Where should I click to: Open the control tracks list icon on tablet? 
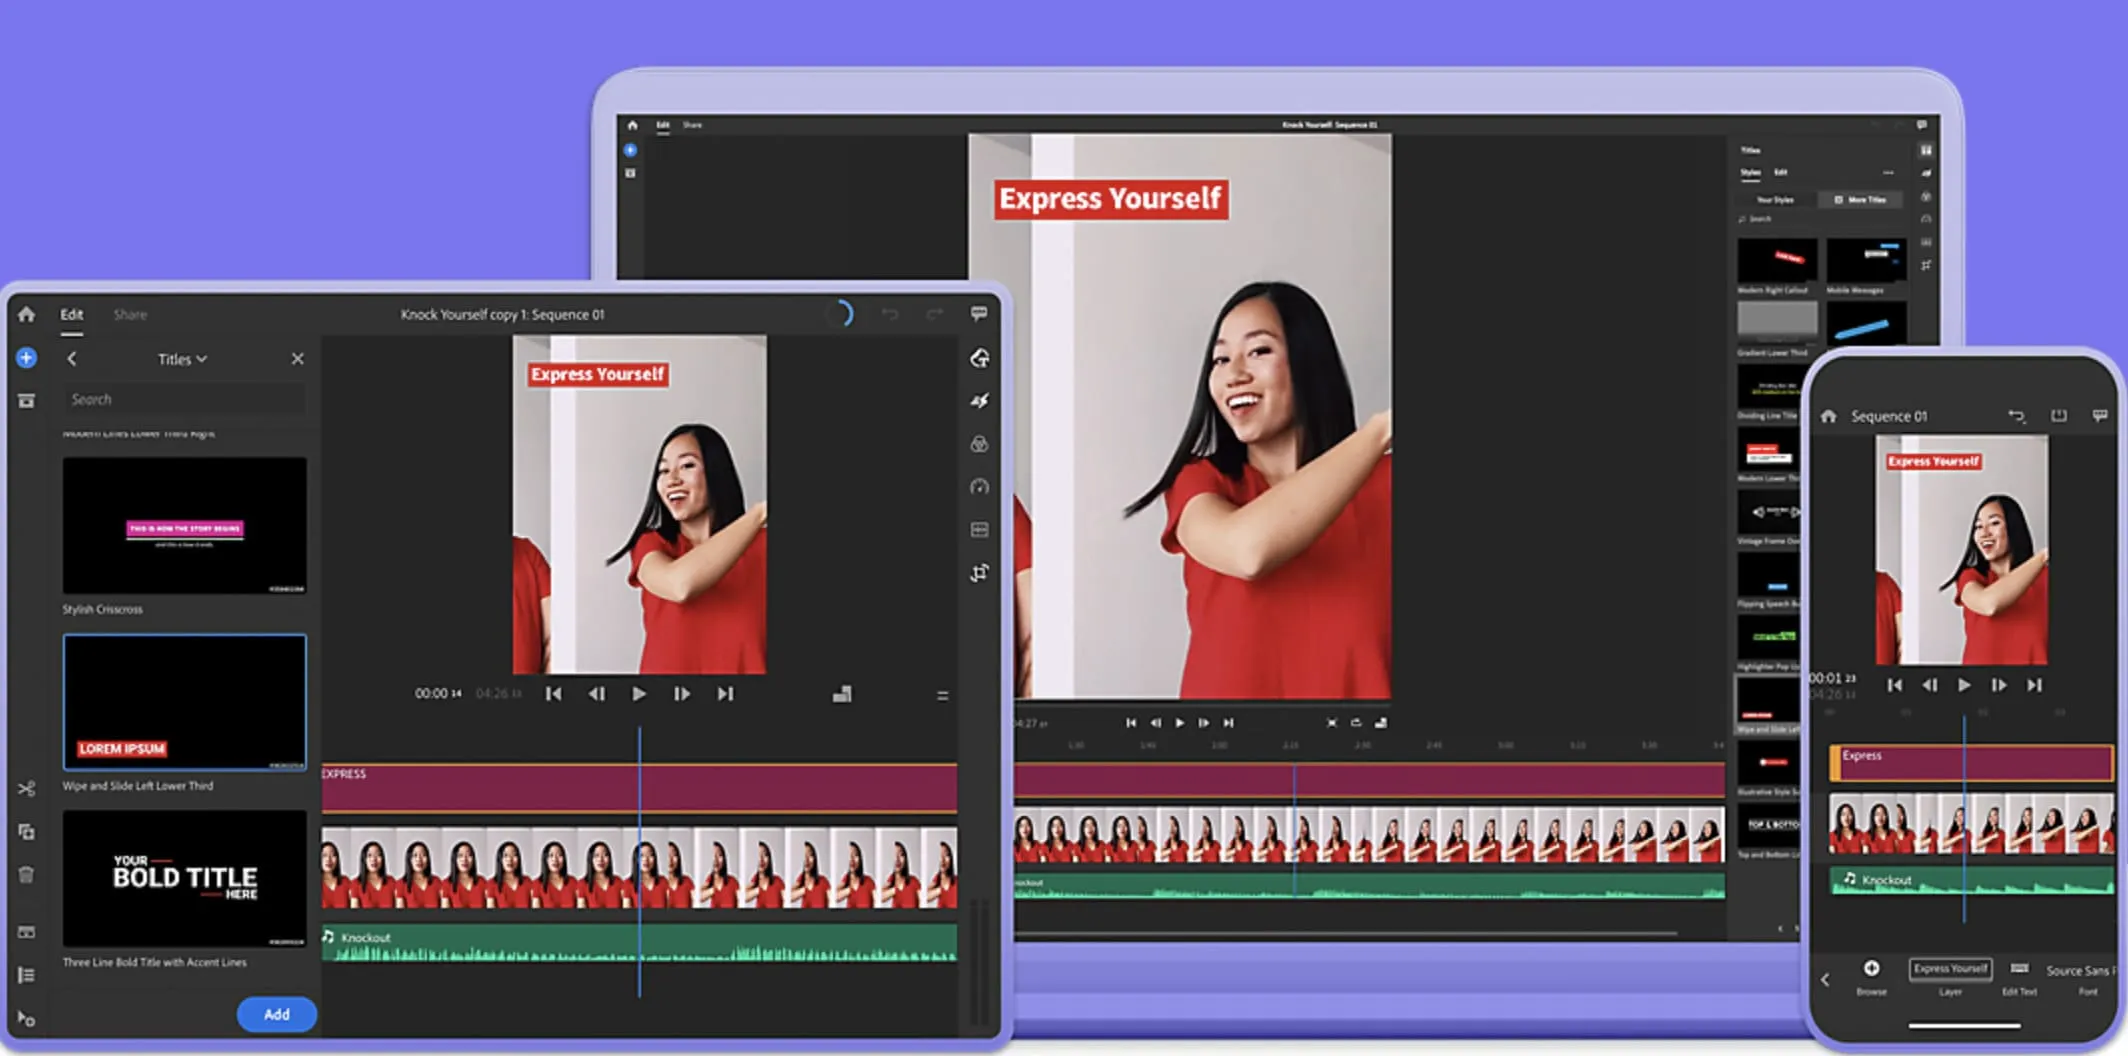coord(27,975)
